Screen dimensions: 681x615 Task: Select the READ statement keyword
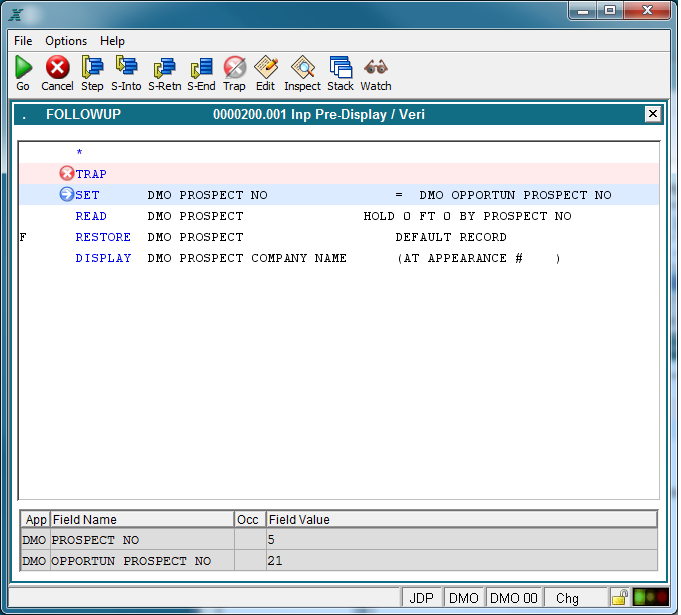pyautogui.click(x=91, y=216)
